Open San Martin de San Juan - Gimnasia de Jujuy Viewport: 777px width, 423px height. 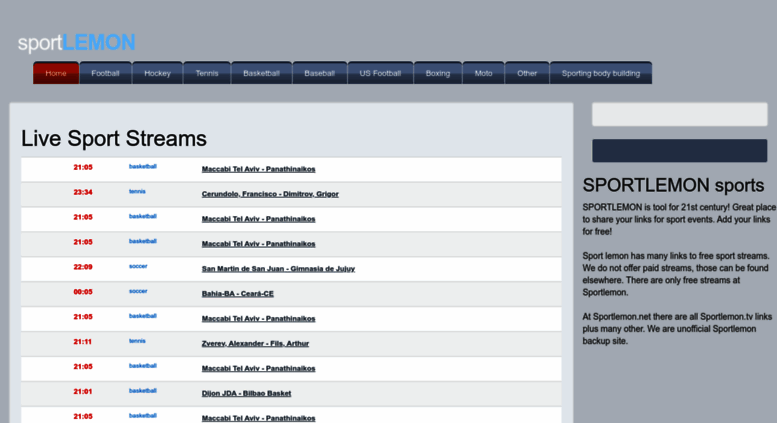tap(278, 268)
